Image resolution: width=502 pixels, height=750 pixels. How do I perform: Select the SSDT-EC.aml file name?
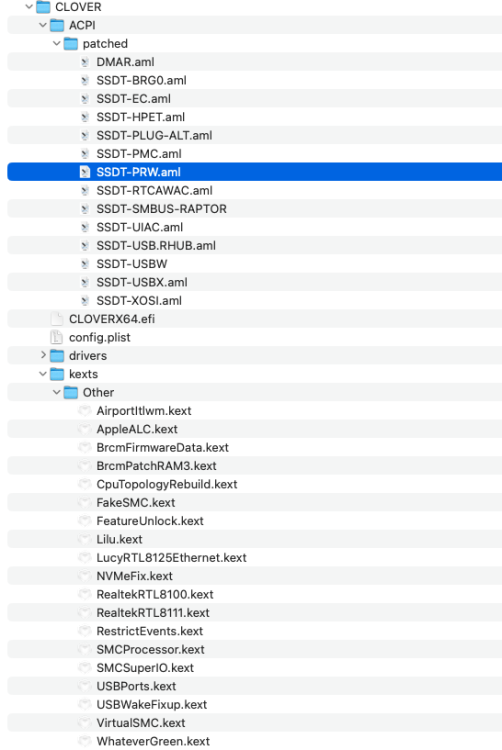133,99
